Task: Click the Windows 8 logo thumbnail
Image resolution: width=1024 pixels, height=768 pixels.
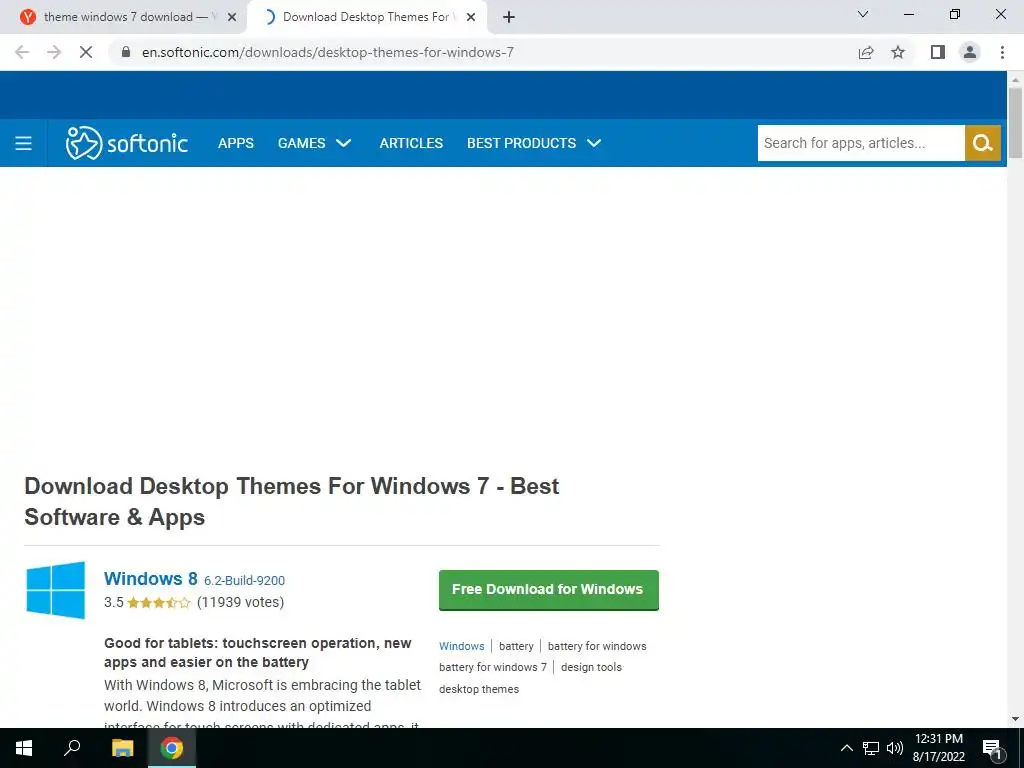Action: pyautogui.click(x=56, y=590)
